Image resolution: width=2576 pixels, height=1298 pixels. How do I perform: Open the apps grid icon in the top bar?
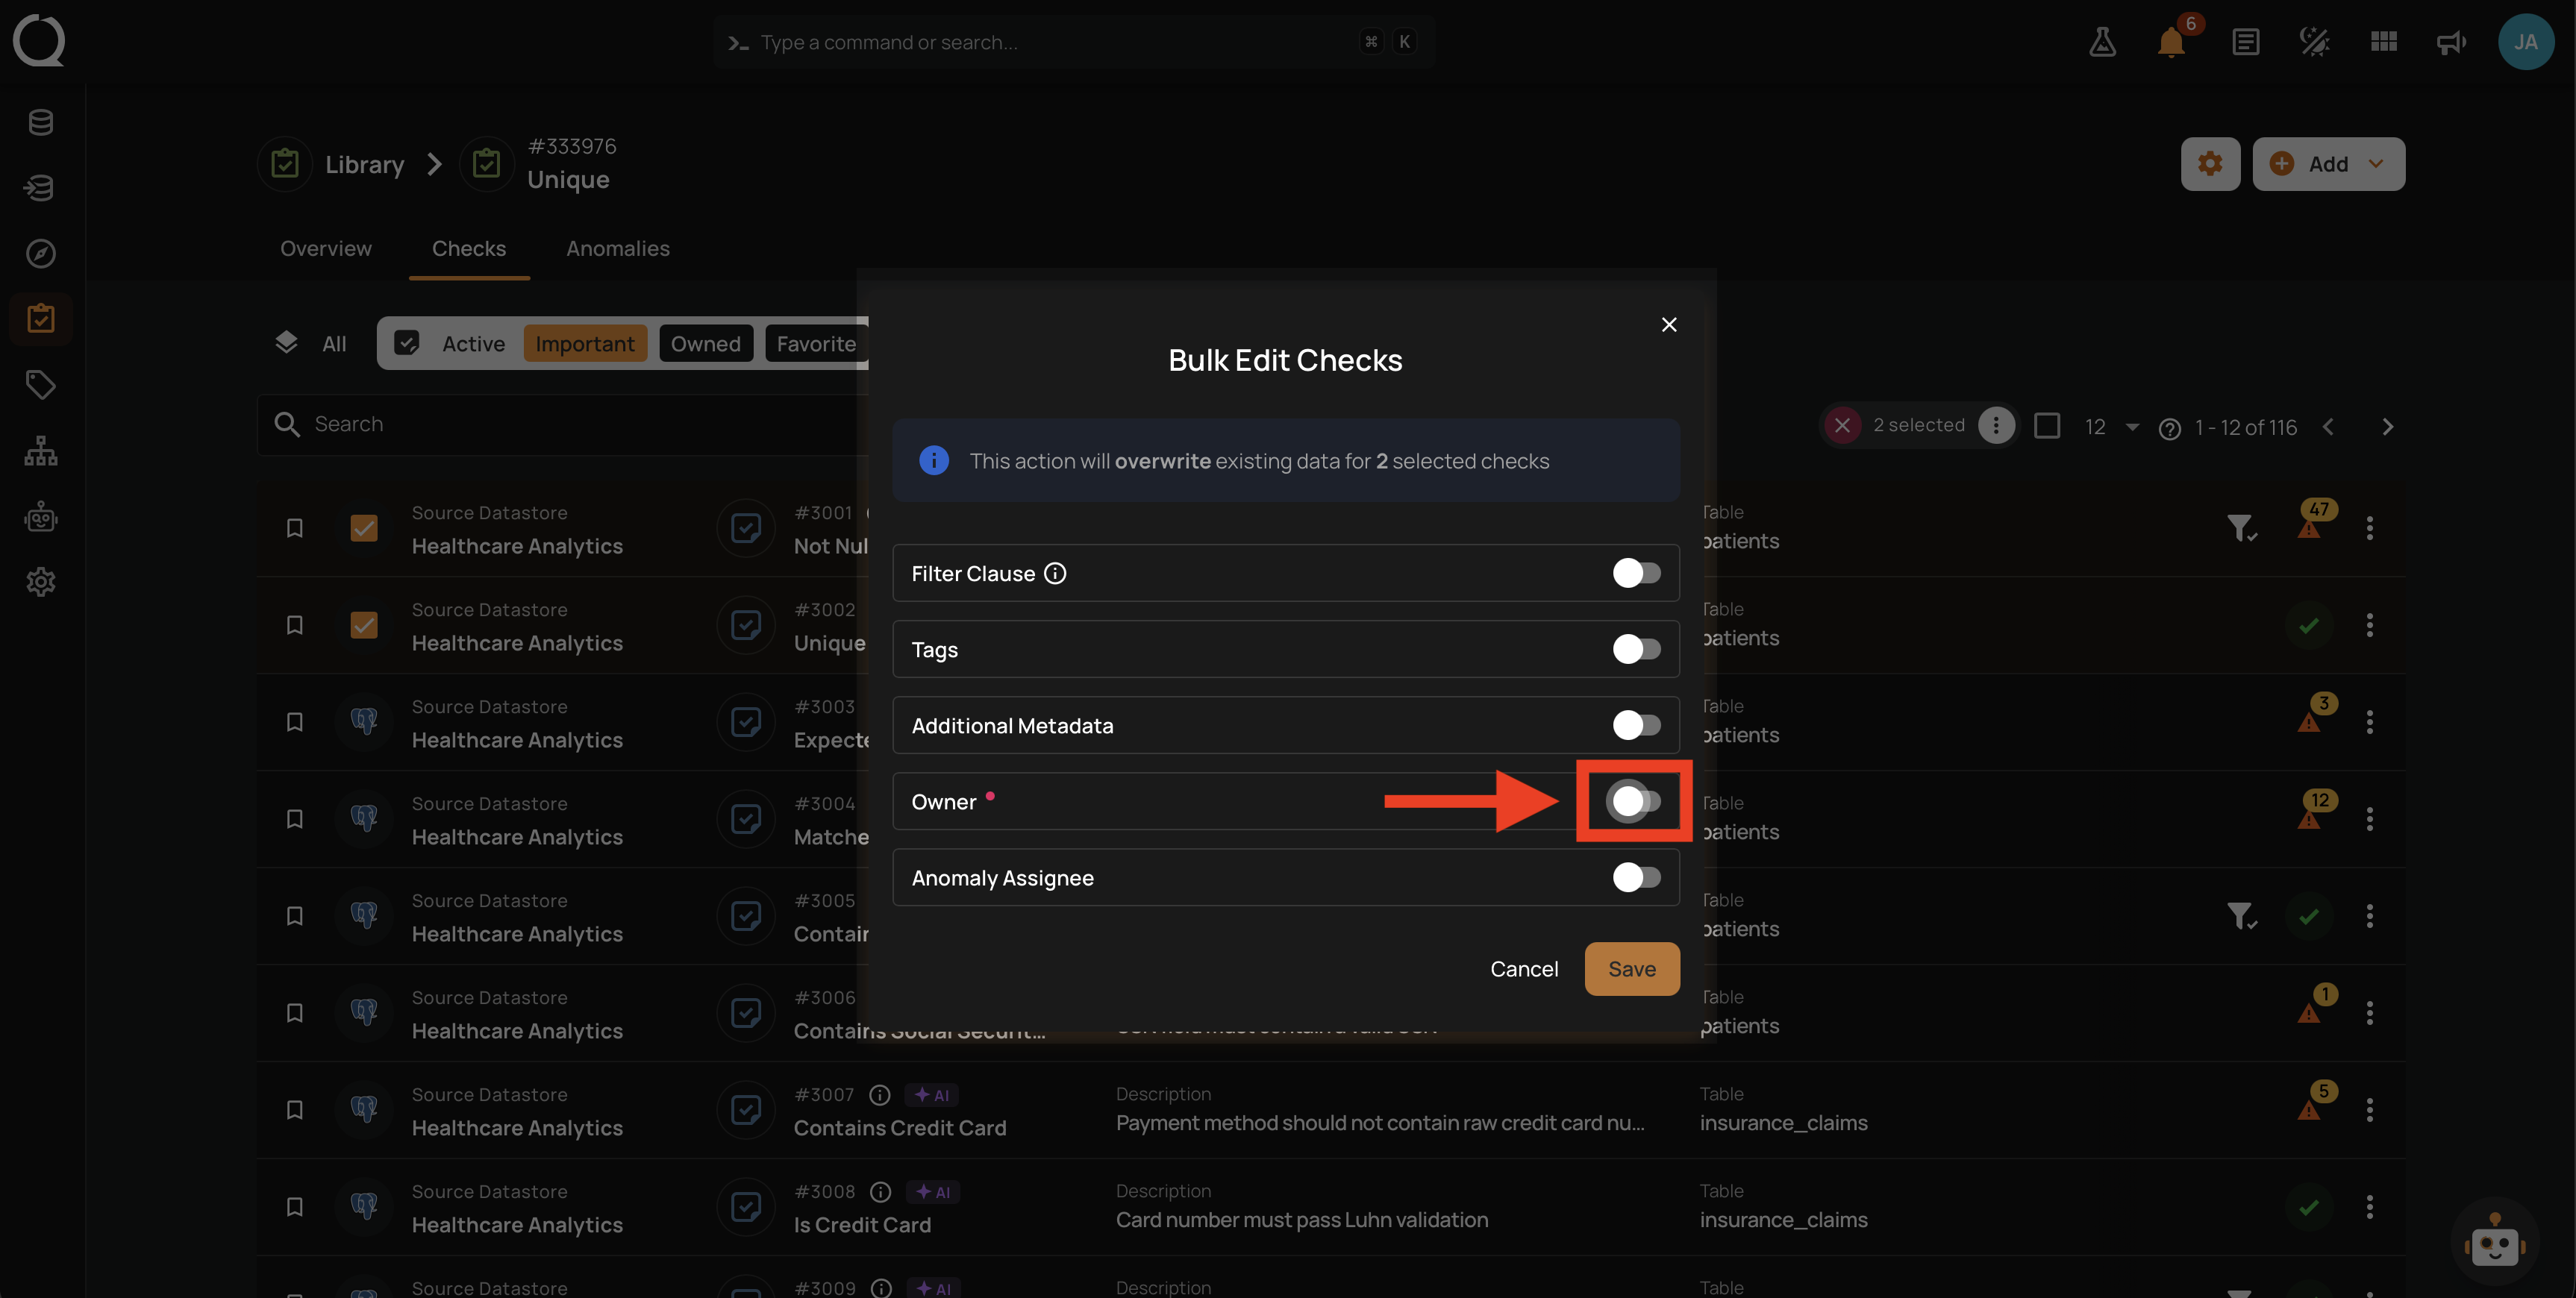tap(2383, 42)
